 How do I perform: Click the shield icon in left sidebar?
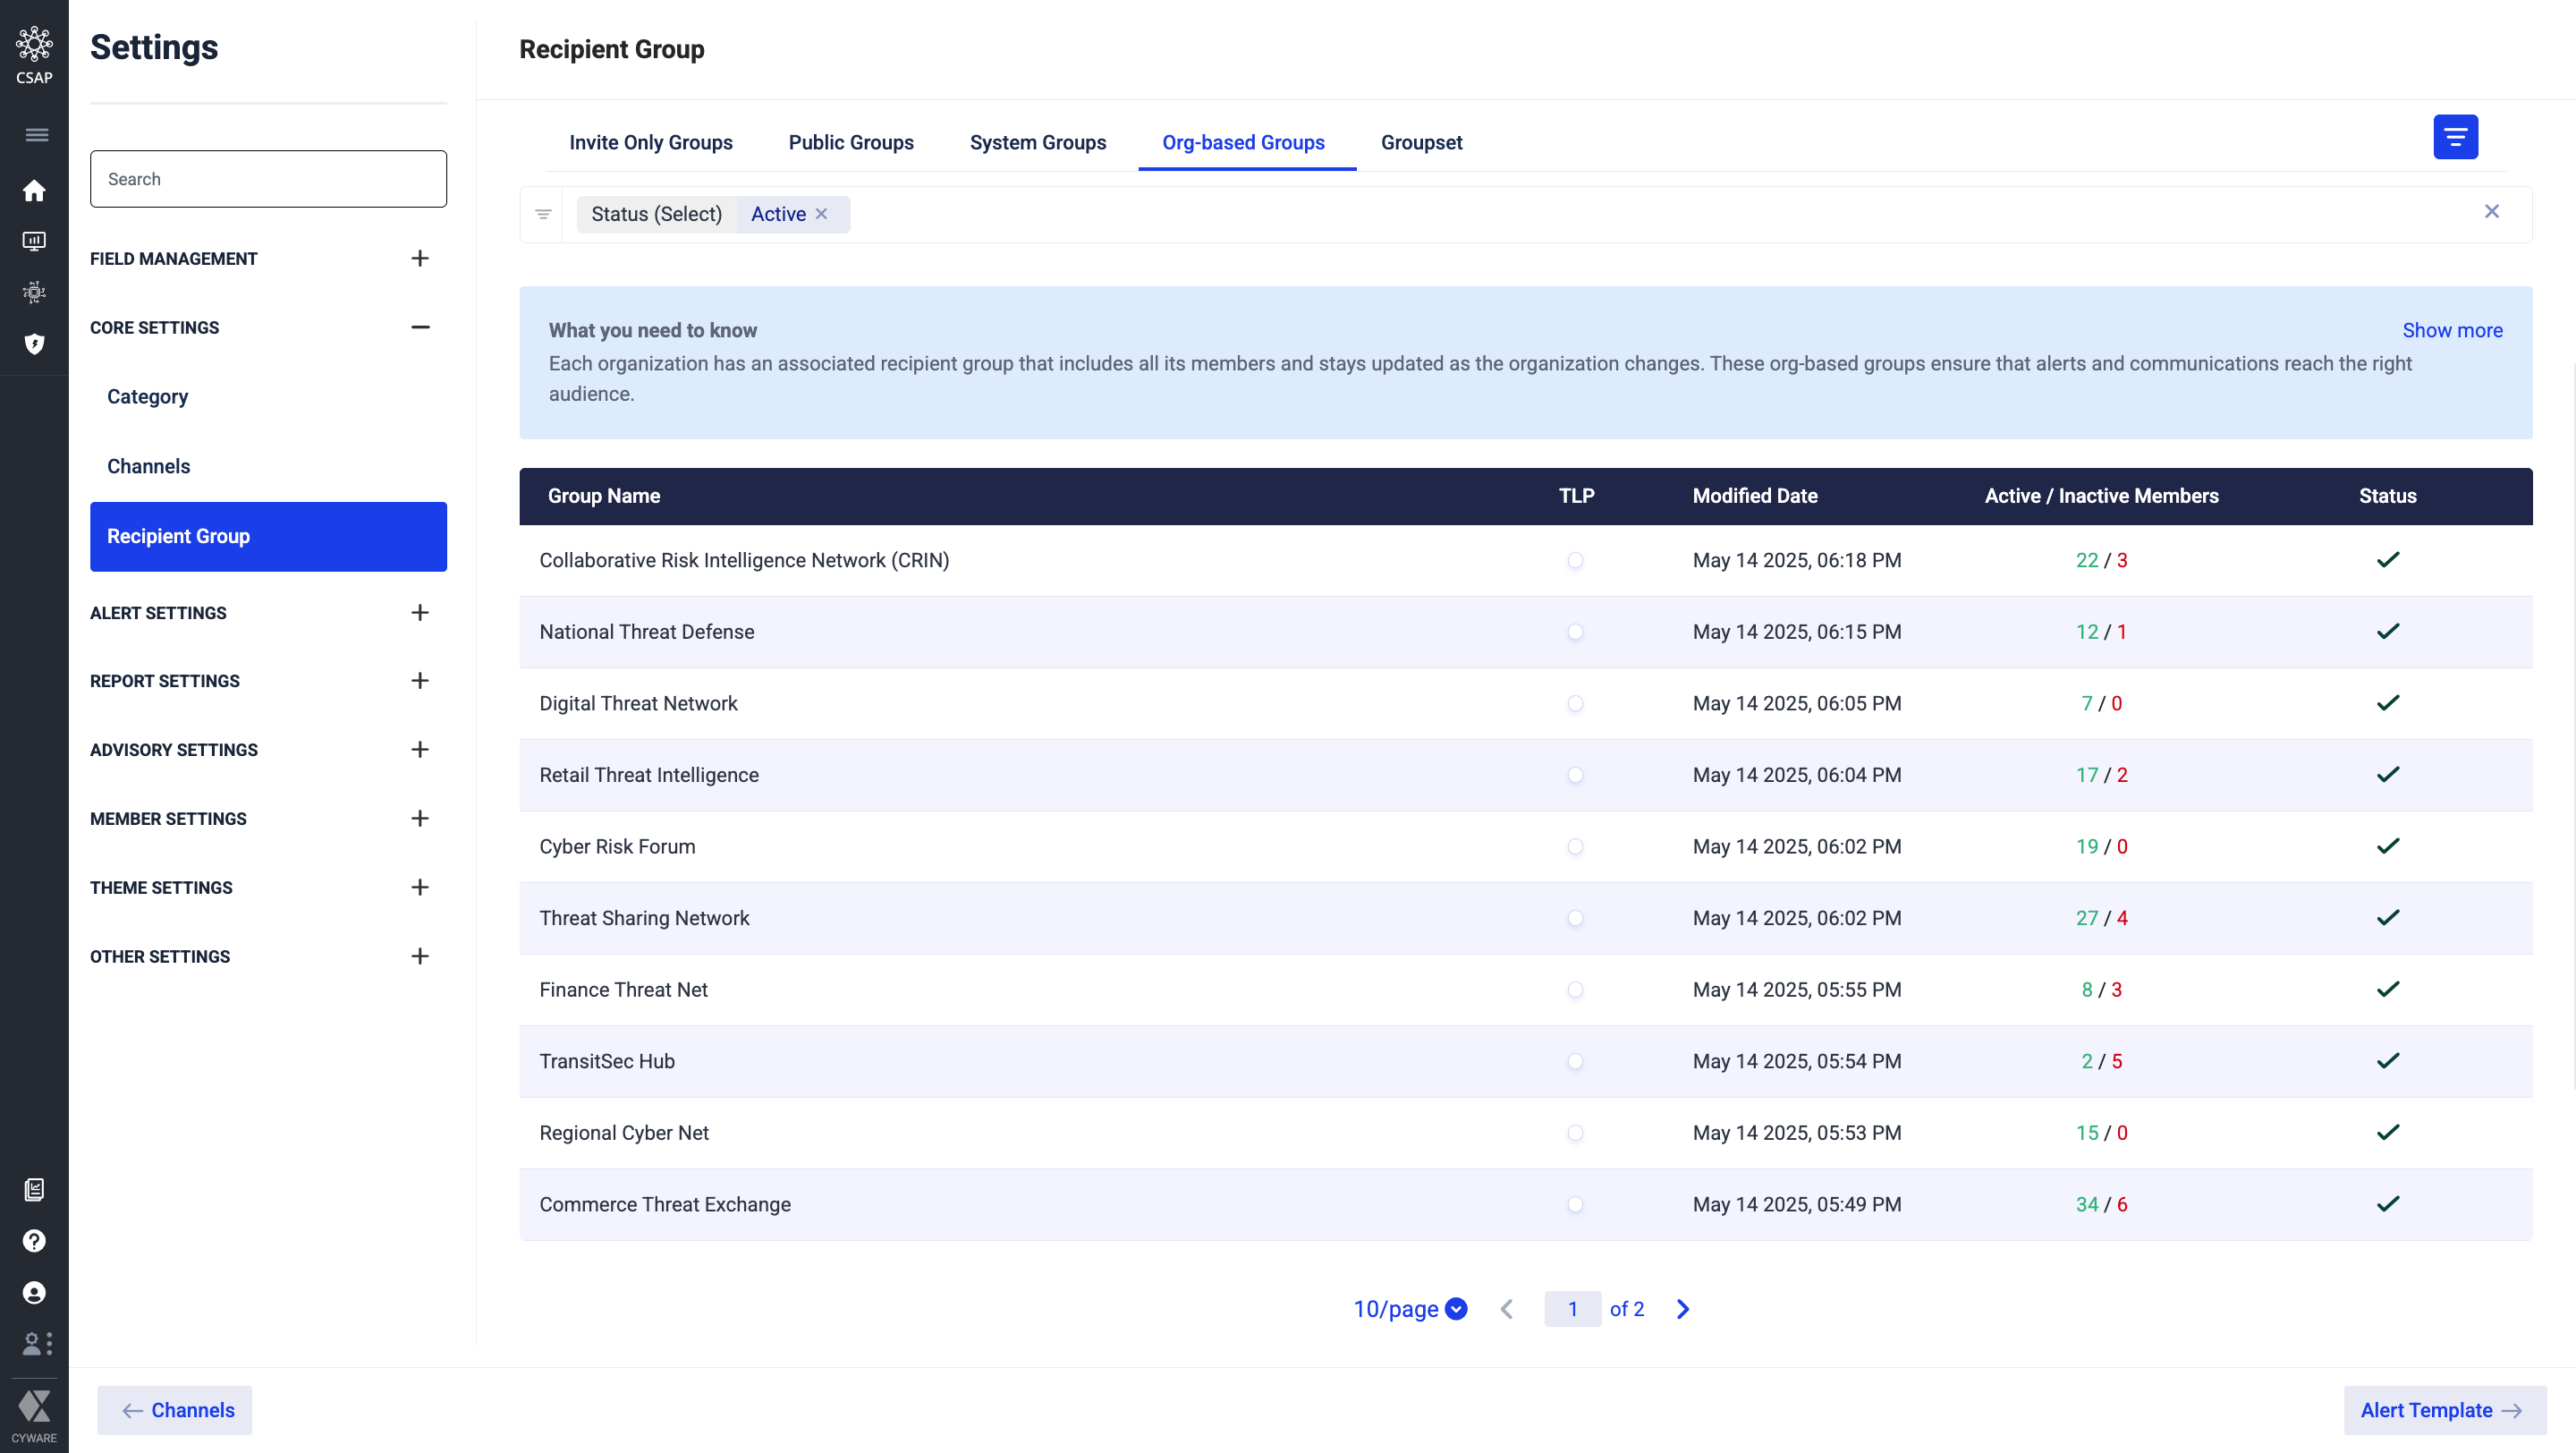pyautogui.click(x=34, y=344)
